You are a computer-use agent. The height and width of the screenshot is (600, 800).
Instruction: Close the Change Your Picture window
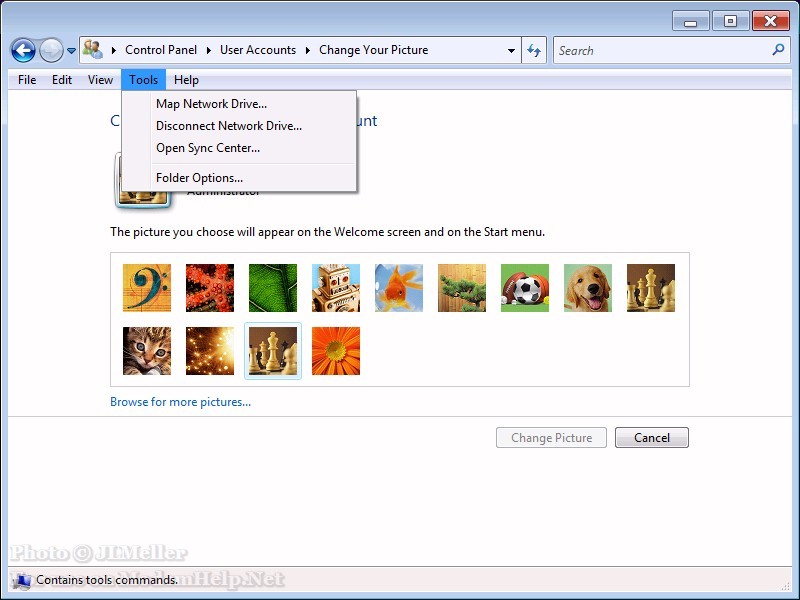pos(770,21)
